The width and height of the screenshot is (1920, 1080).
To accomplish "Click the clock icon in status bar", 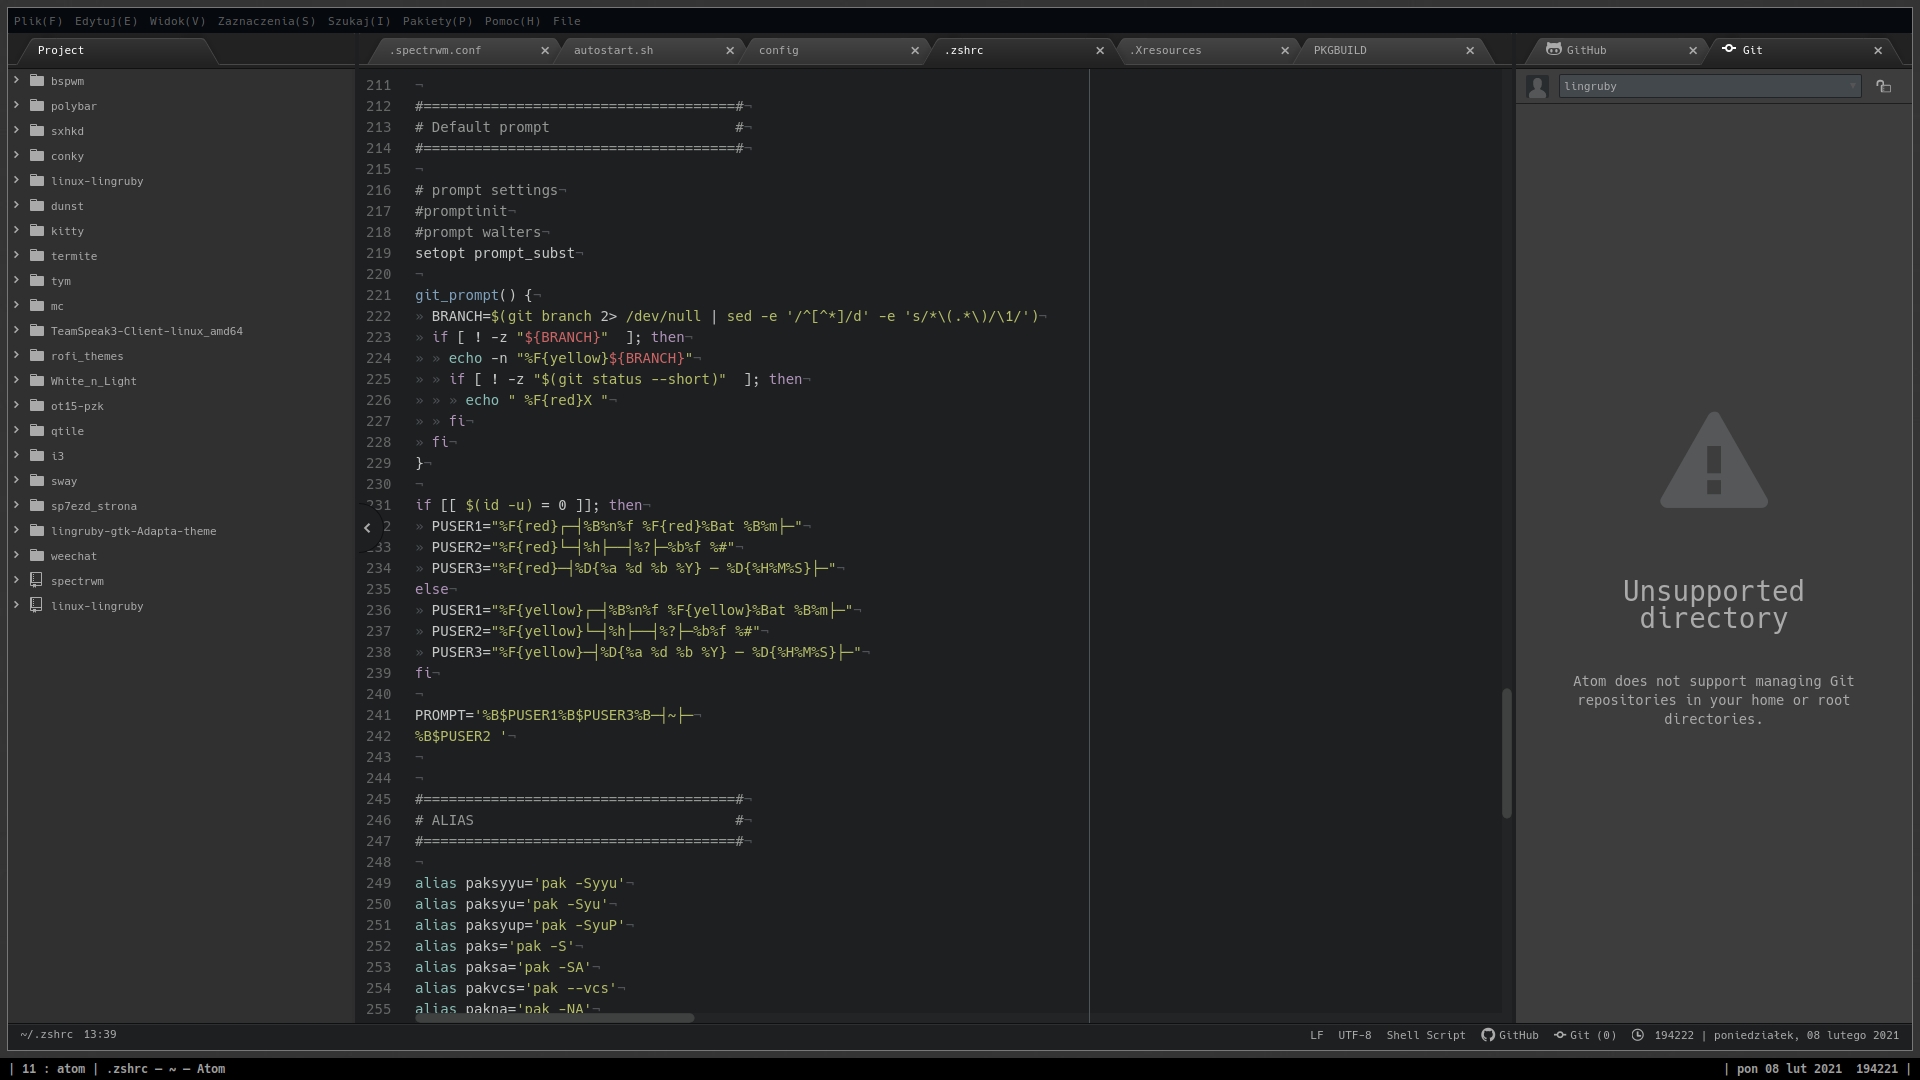I will click(x=1638, y=1035).
